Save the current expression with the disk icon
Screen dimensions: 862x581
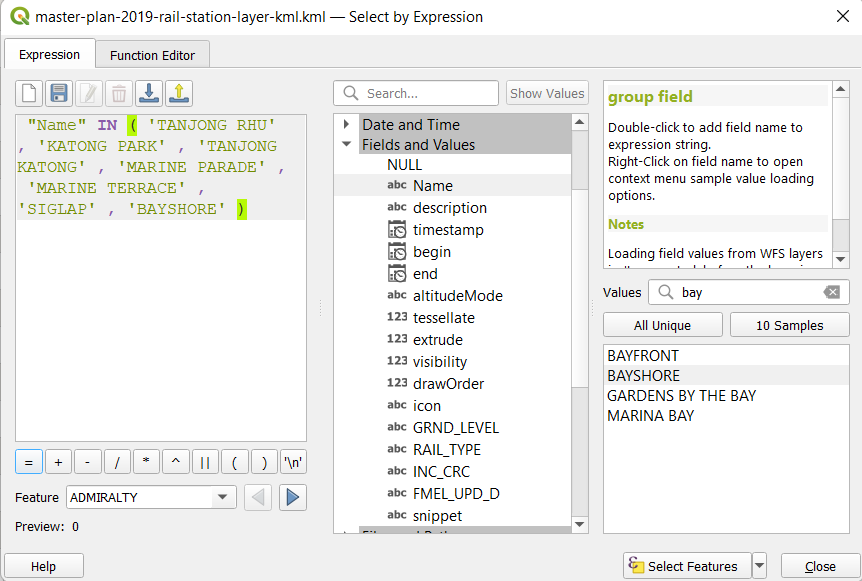pos(59,94)
